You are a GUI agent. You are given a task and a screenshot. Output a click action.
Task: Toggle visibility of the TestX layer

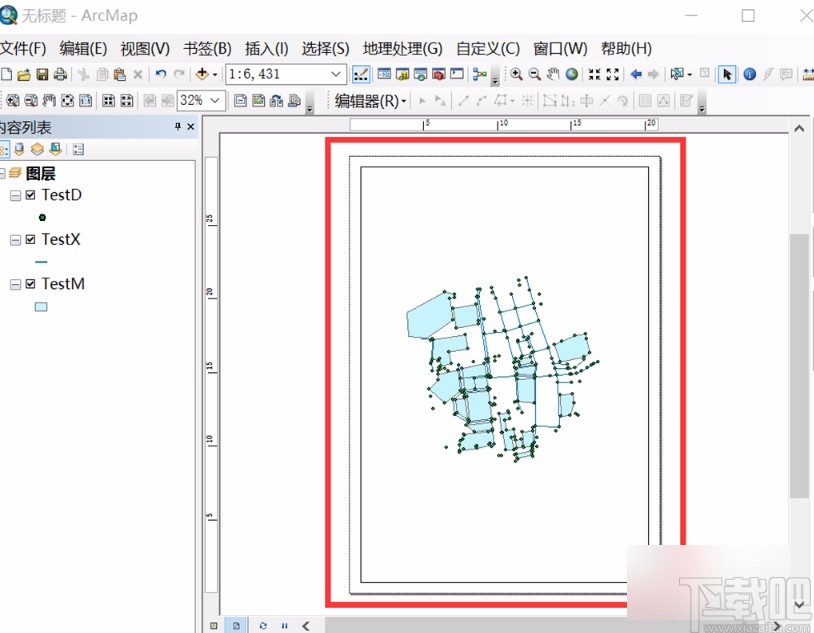tap(29, 239)
